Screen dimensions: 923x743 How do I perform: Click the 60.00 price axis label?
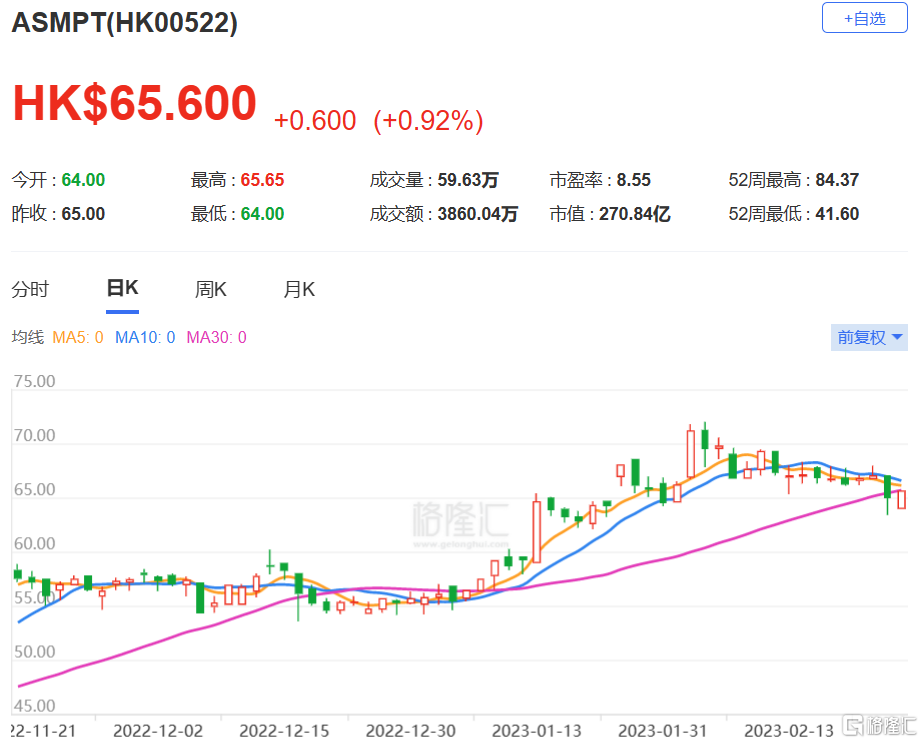pos(34,543)
